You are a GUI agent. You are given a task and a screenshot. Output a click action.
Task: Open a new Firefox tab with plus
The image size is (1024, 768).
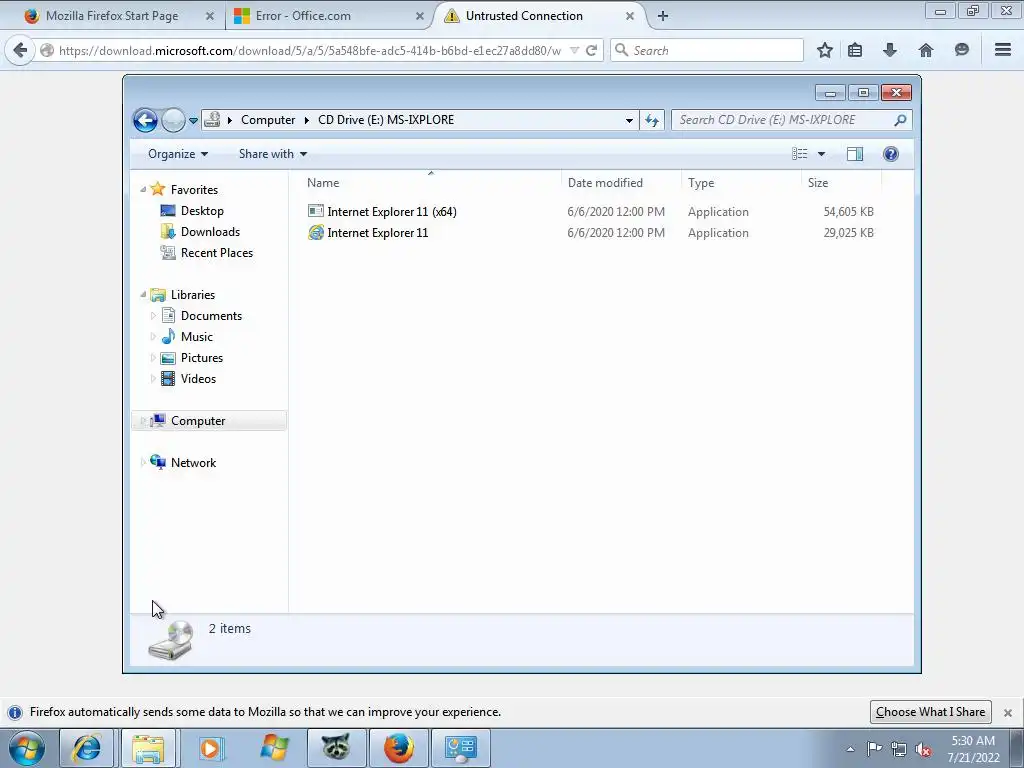[663, 16]
